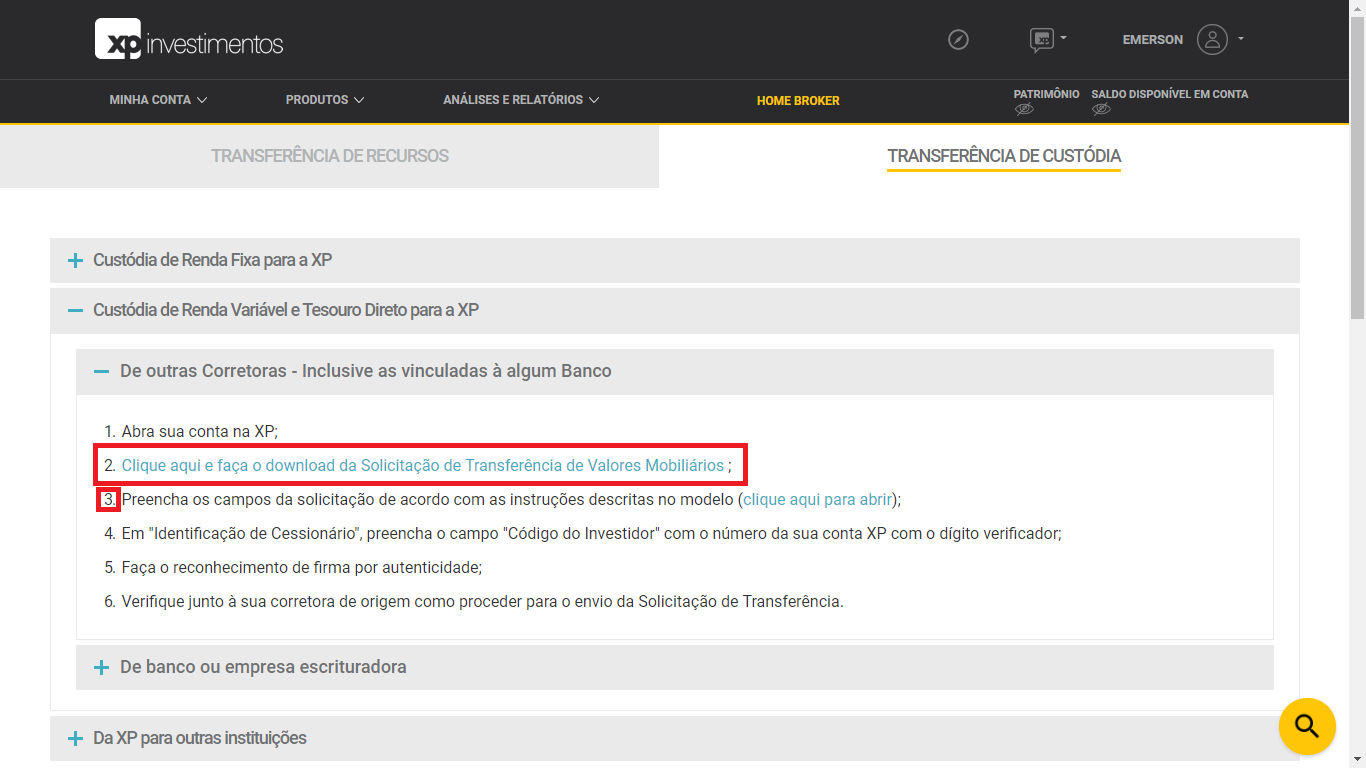Open the EMERSON account dropdown arrow
Screen dimensions: 1366x768
[x=1241, y=40]
